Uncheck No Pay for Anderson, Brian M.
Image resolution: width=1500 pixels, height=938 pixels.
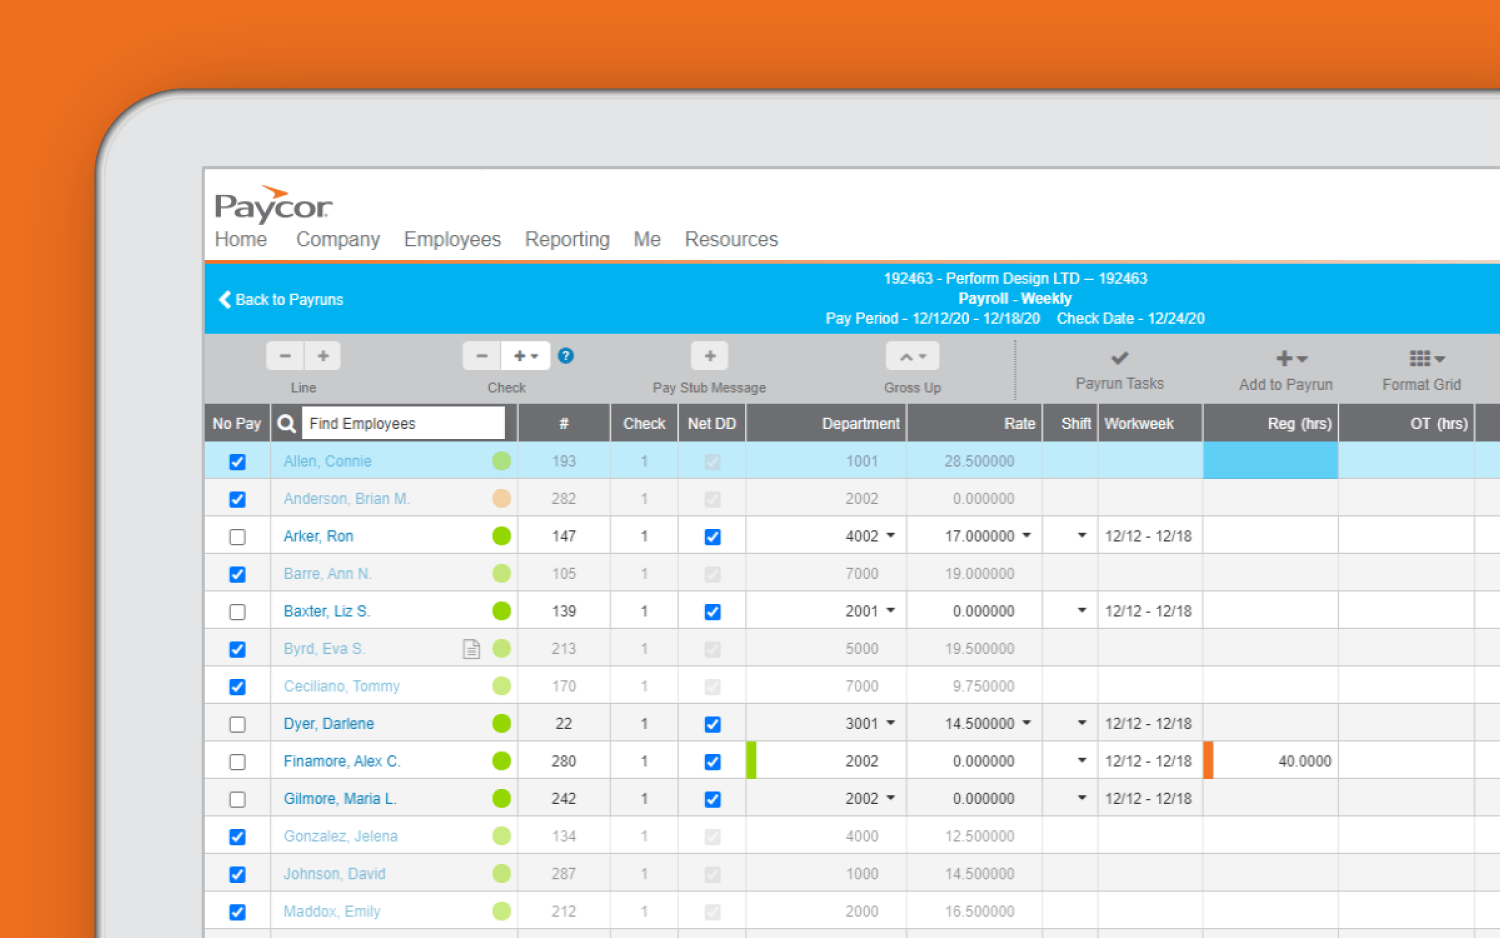(237, 499)
